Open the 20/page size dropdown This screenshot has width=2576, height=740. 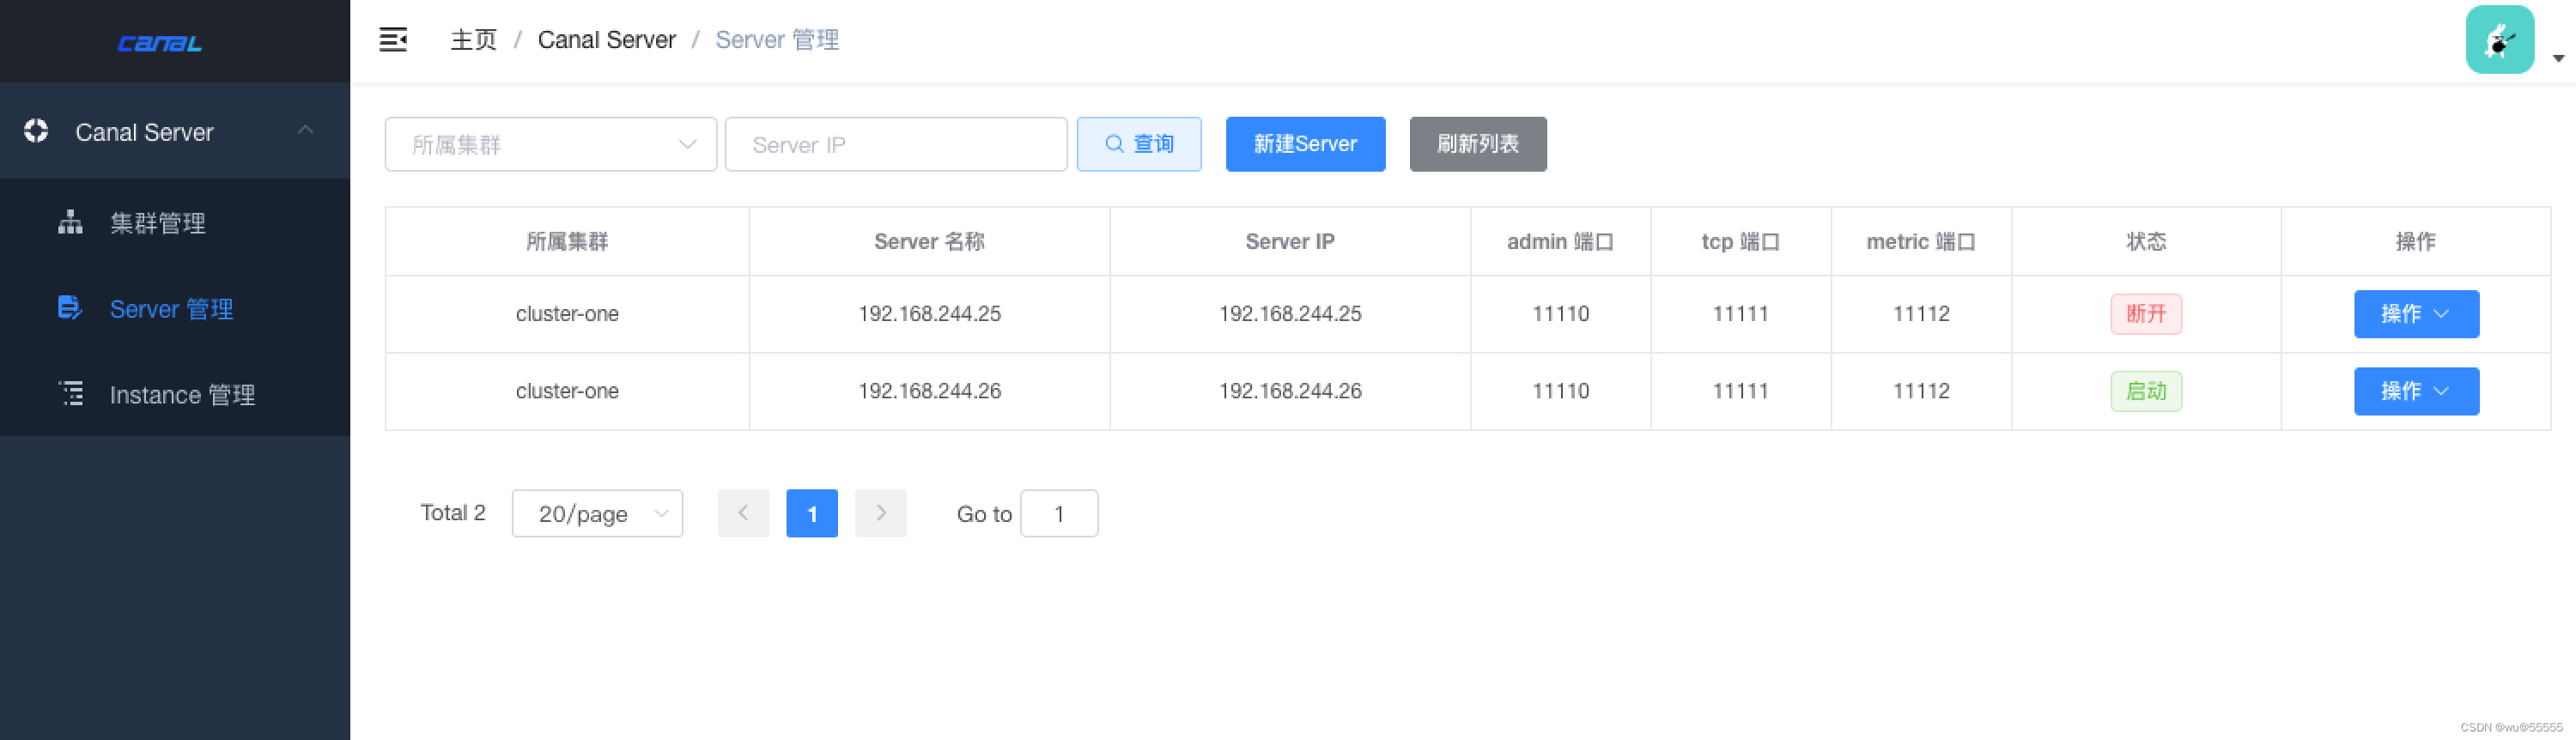tap(597, 513)
